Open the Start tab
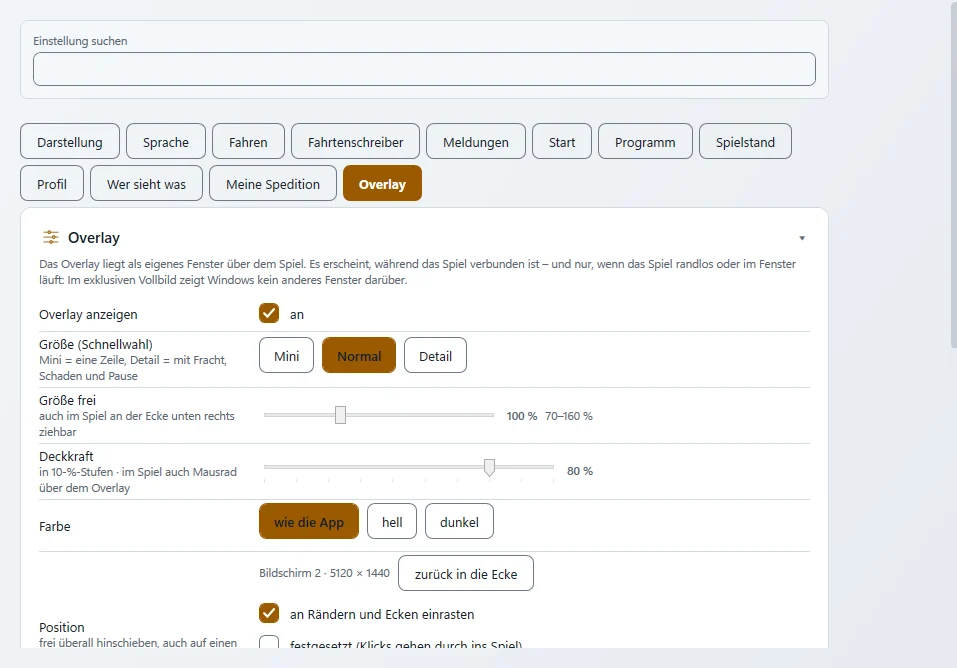This screenshot has width=957, height=668. click(x=562, y=142)
